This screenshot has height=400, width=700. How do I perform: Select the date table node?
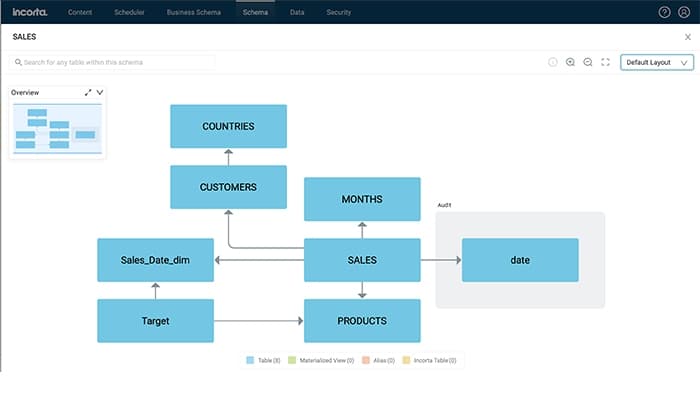tap(520, 260)
